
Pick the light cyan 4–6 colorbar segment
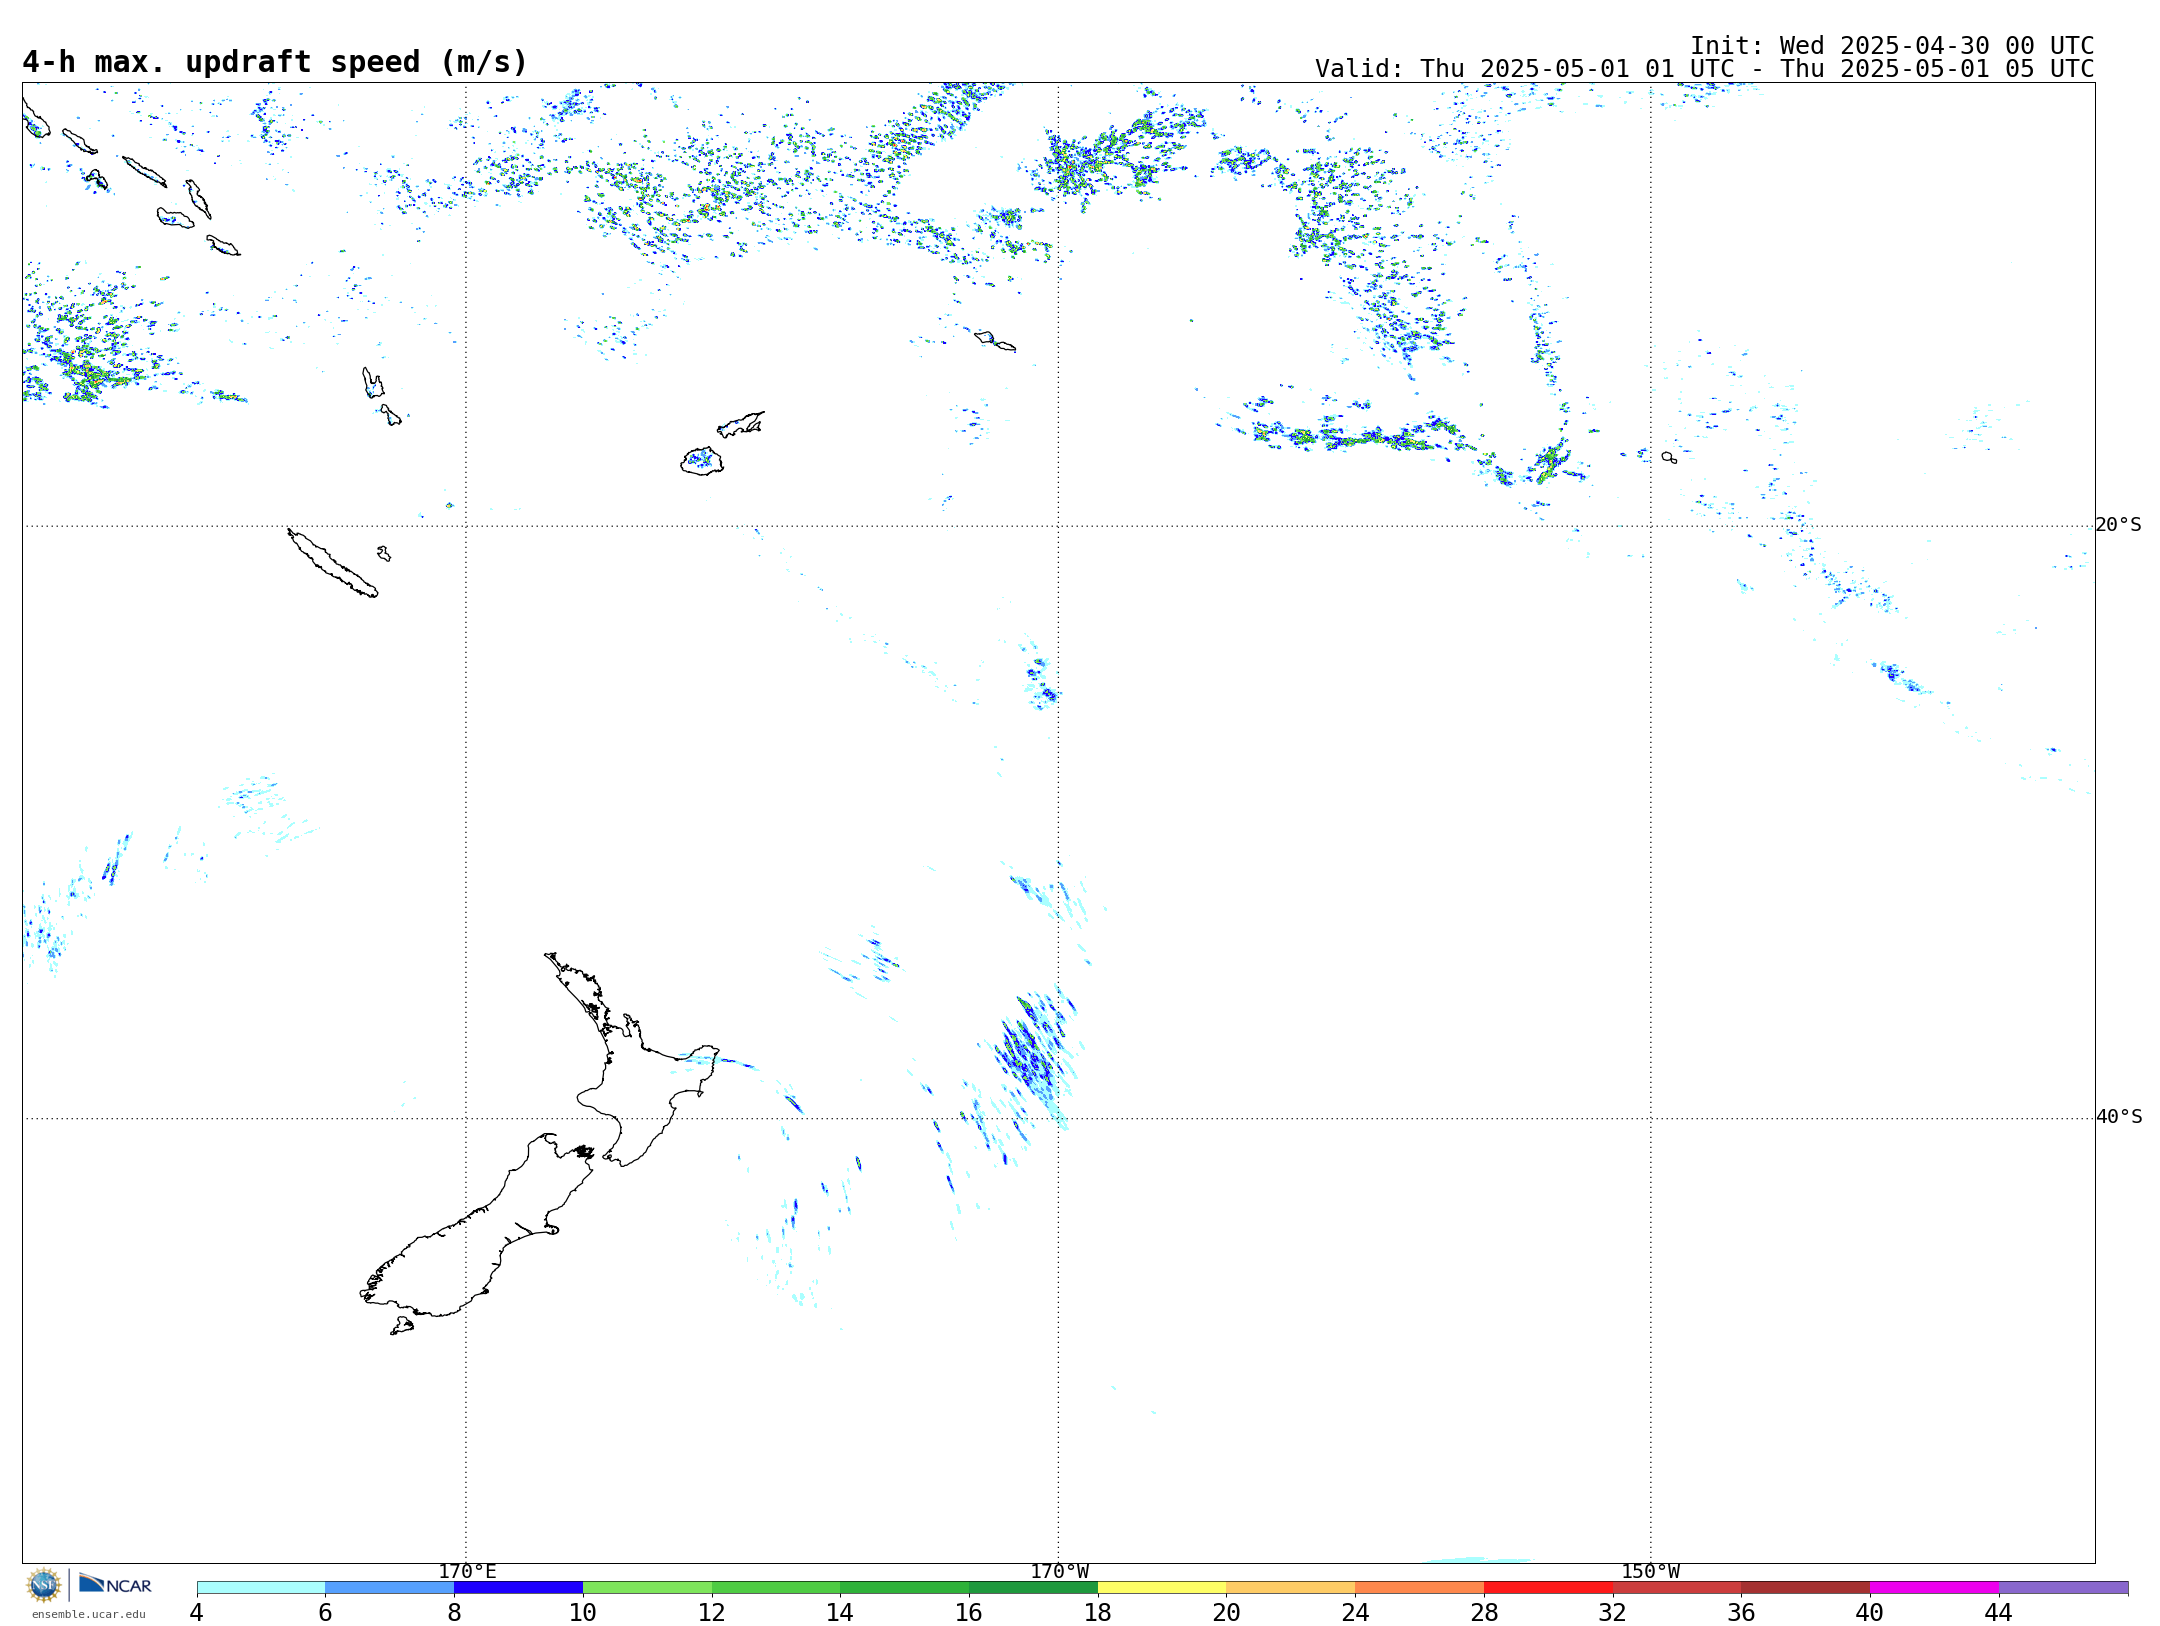coord(261,1588)
